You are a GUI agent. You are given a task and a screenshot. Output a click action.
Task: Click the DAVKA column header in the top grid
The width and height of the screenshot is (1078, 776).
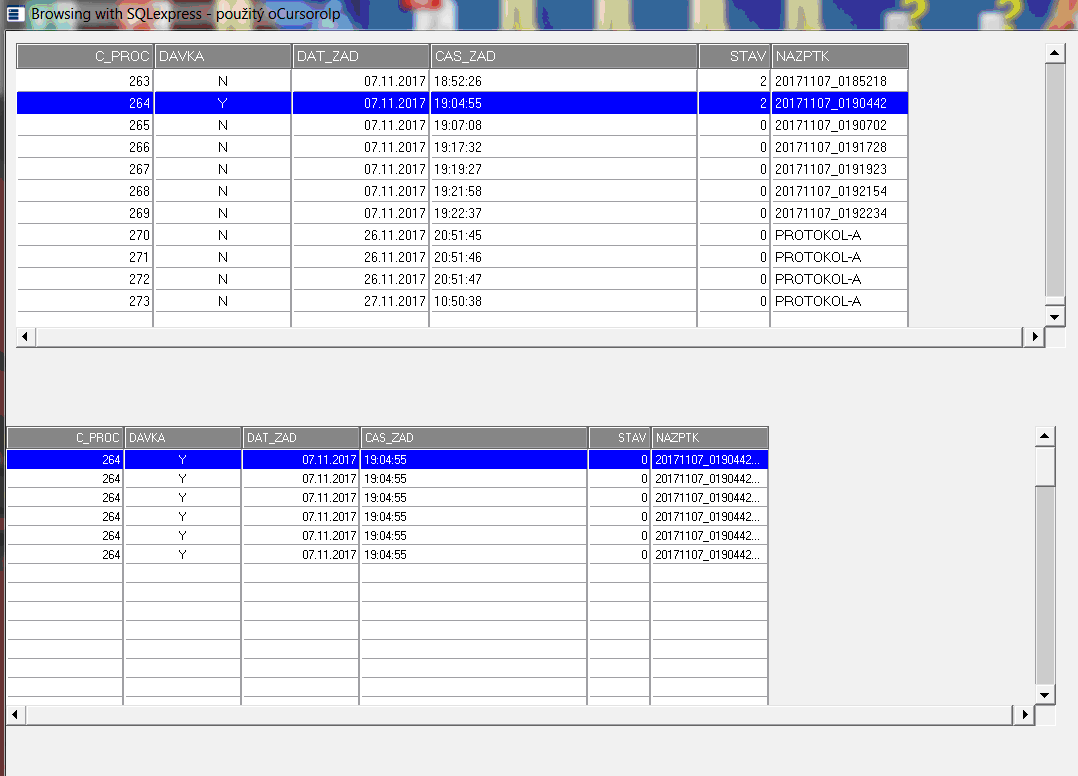click(x=222, y=56)
